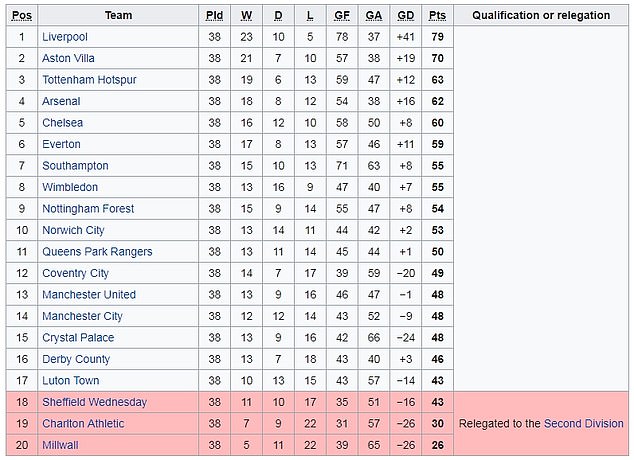The image size is (634, 460).
Task: Click the GF column header abbreviation
Action: (x=342, y=15)
